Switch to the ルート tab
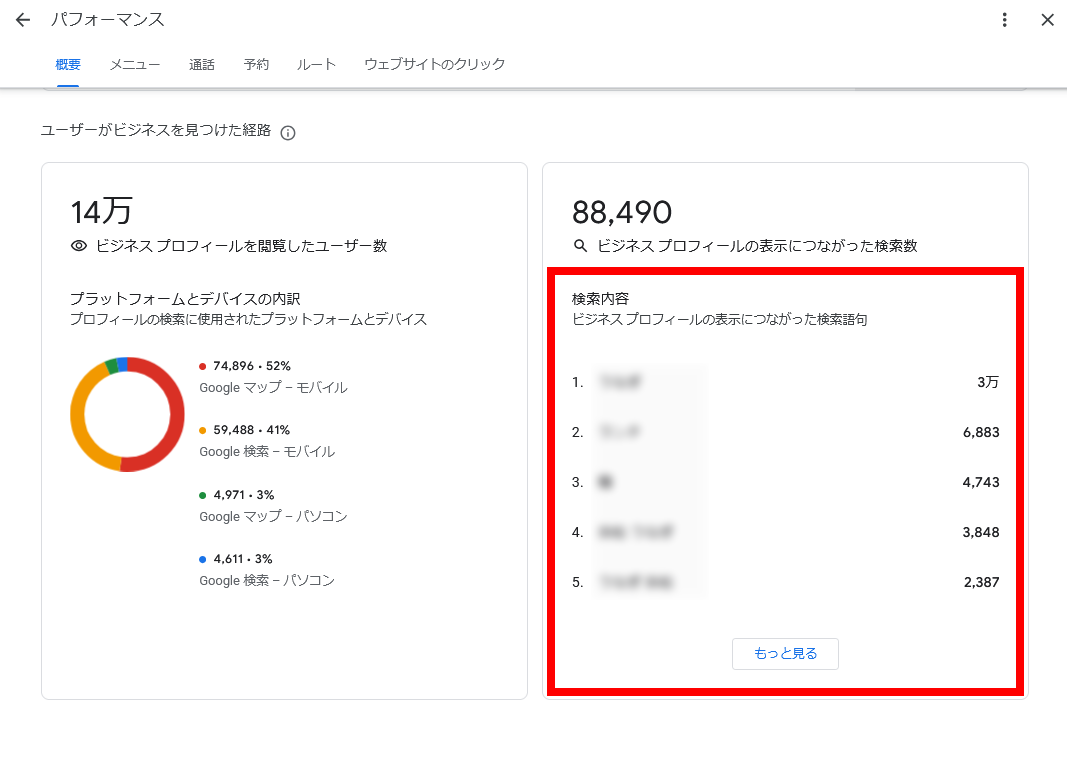The image size is (1067, 763). click(316, 65)
